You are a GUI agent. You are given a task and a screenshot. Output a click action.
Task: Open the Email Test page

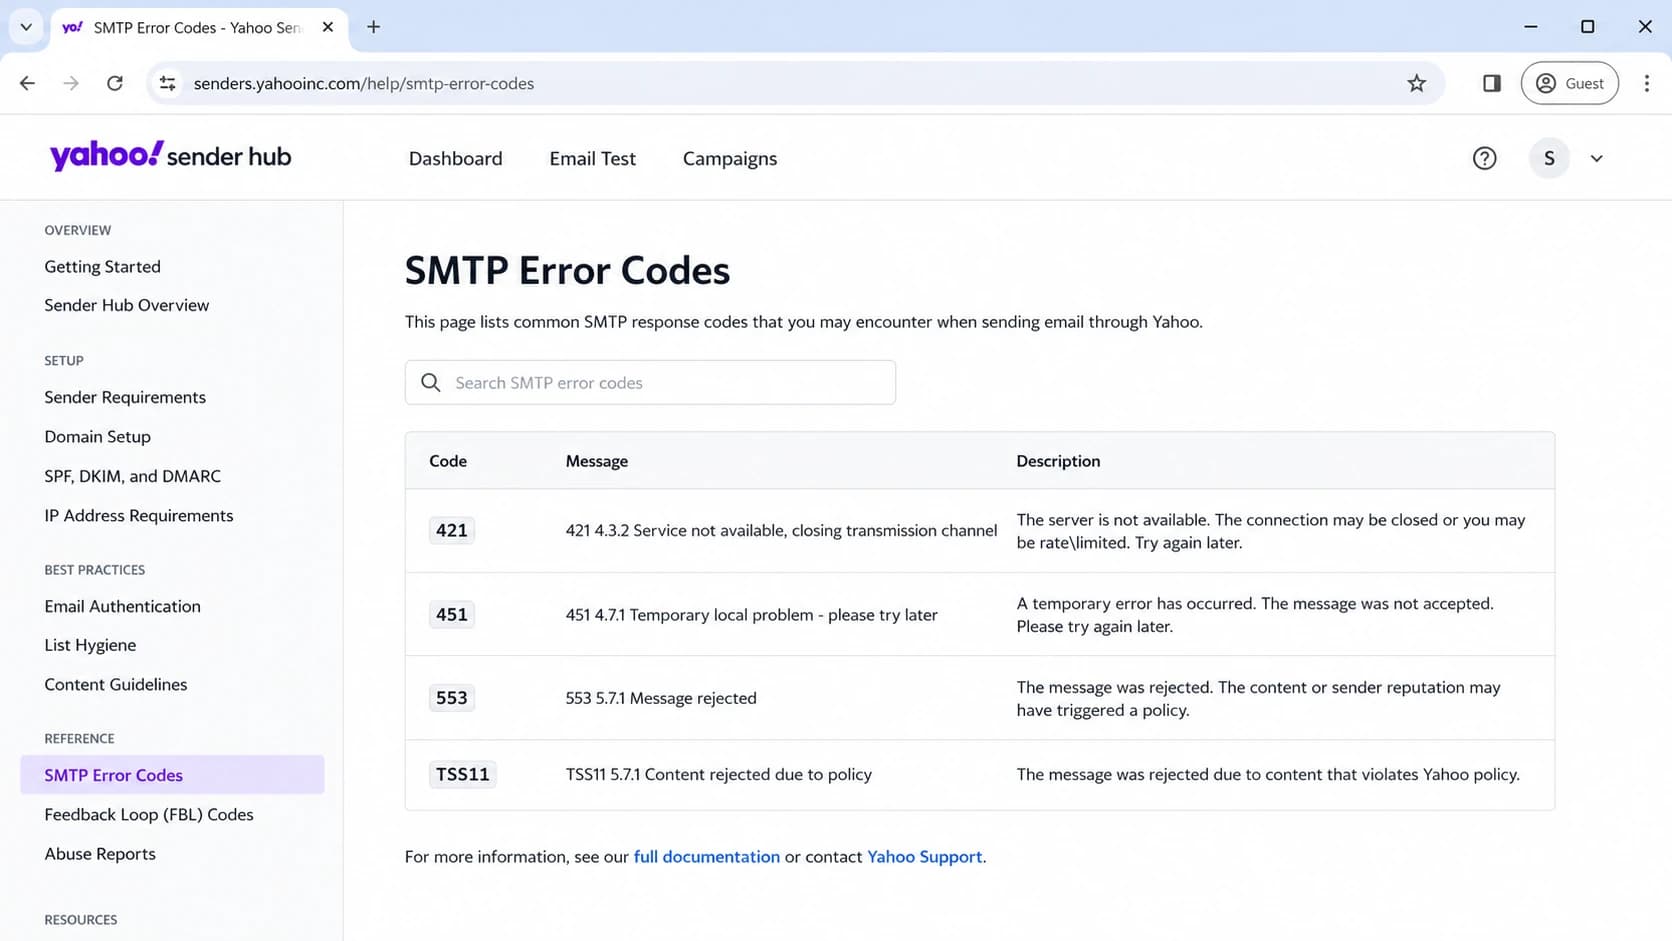point(592,158)
